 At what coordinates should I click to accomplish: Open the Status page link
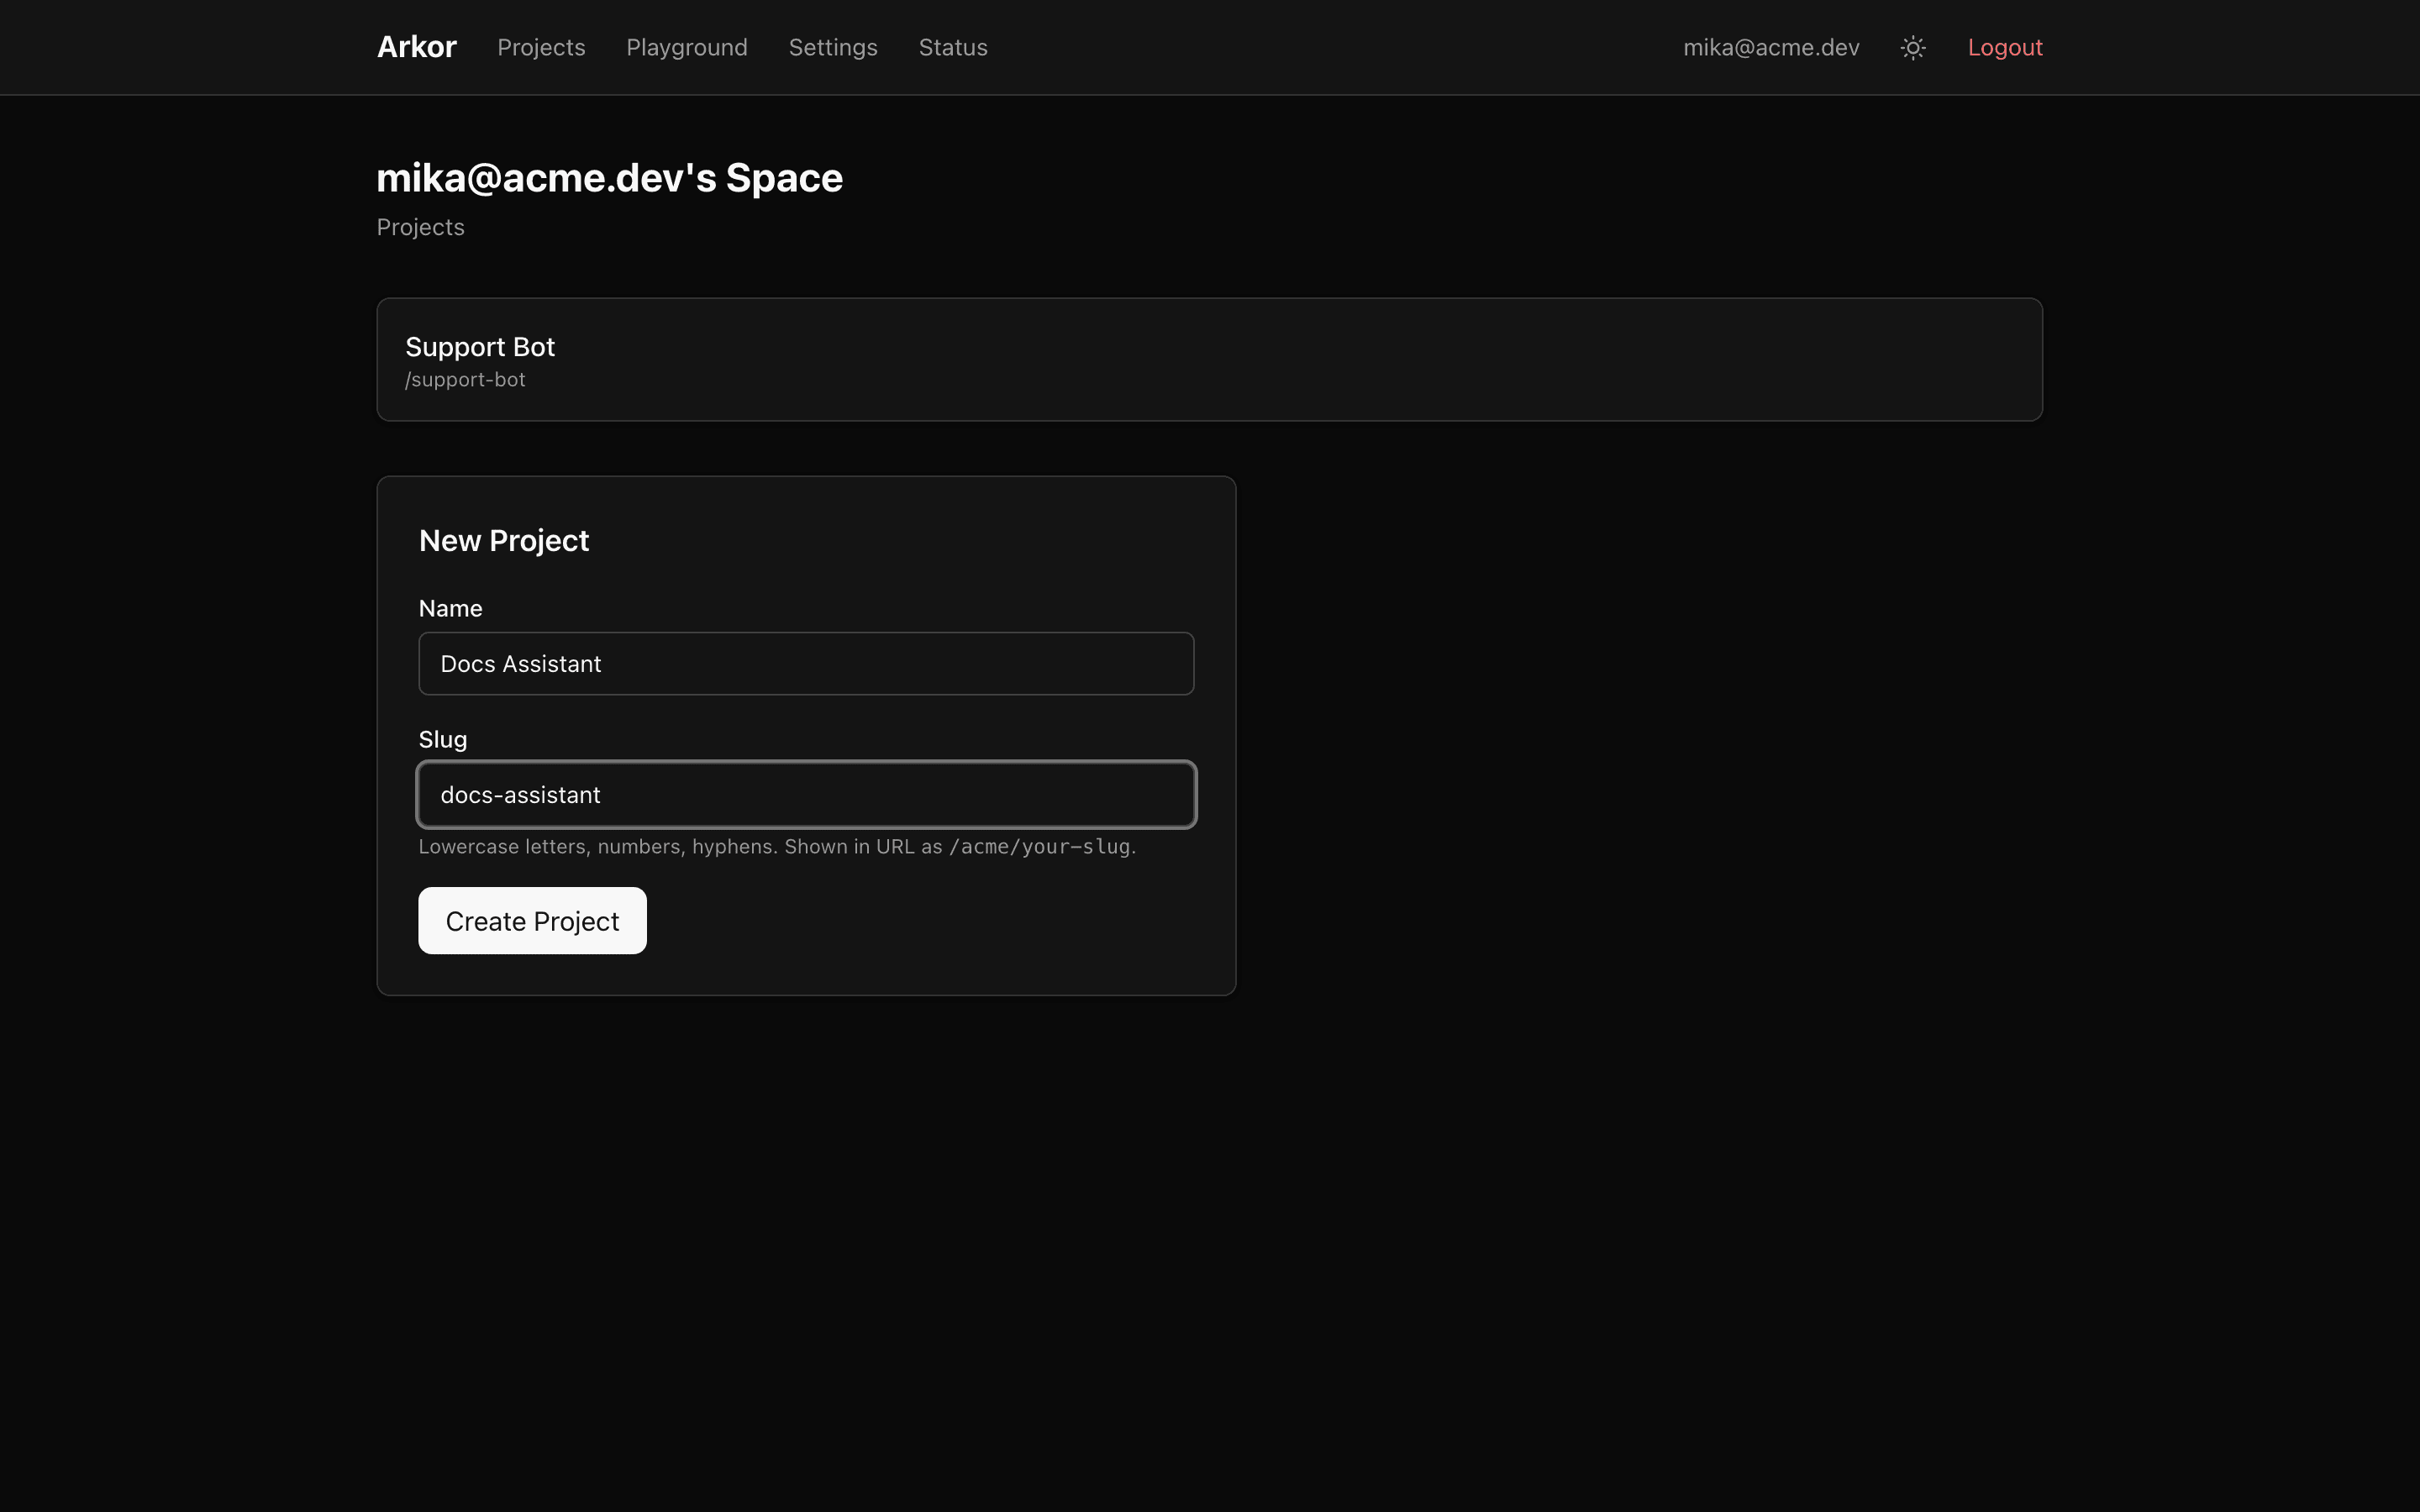coord(952,47)
